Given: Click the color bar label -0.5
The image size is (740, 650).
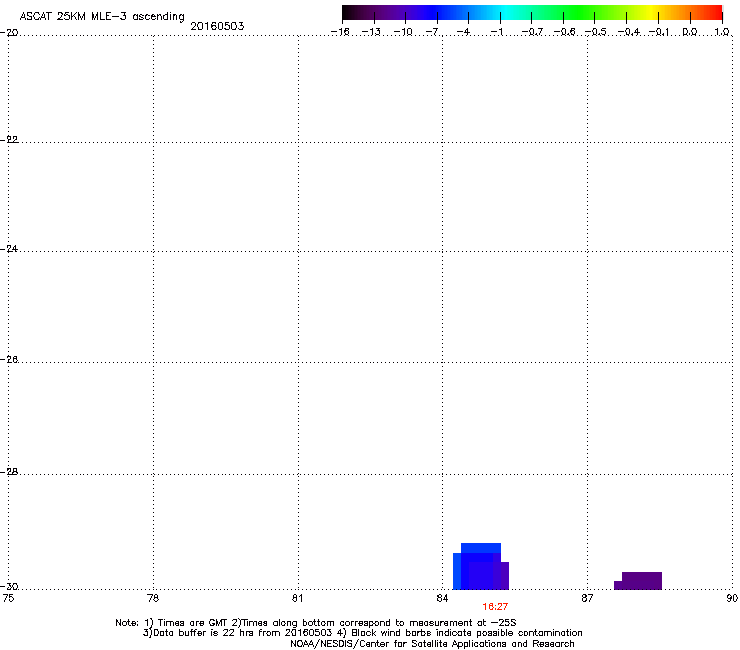Looking at the screenshot, I should click(596, 32).
